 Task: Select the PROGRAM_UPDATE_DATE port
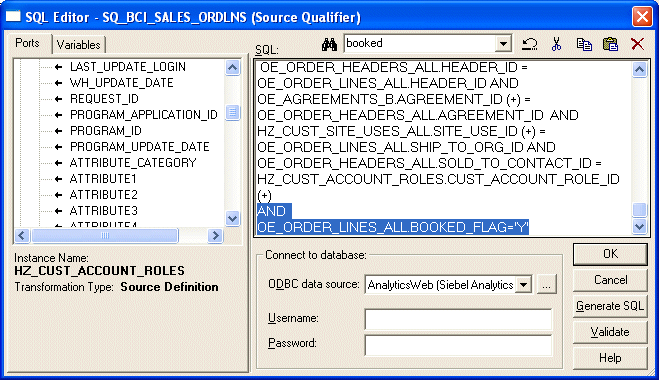click(x=140, y=147)
